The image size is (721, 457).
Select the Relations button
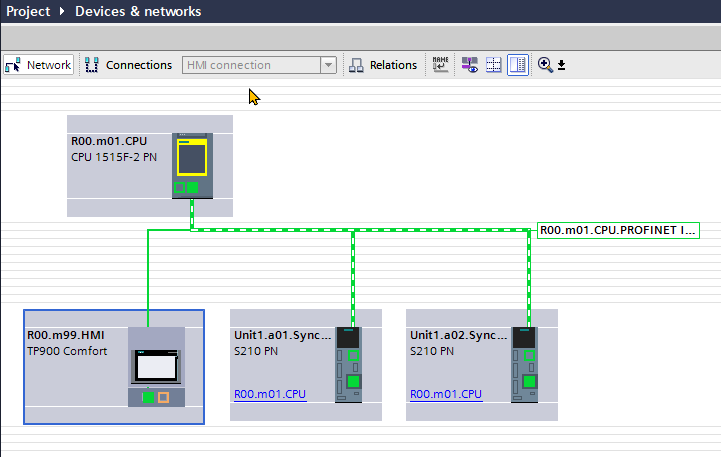(x=383, y=65)
